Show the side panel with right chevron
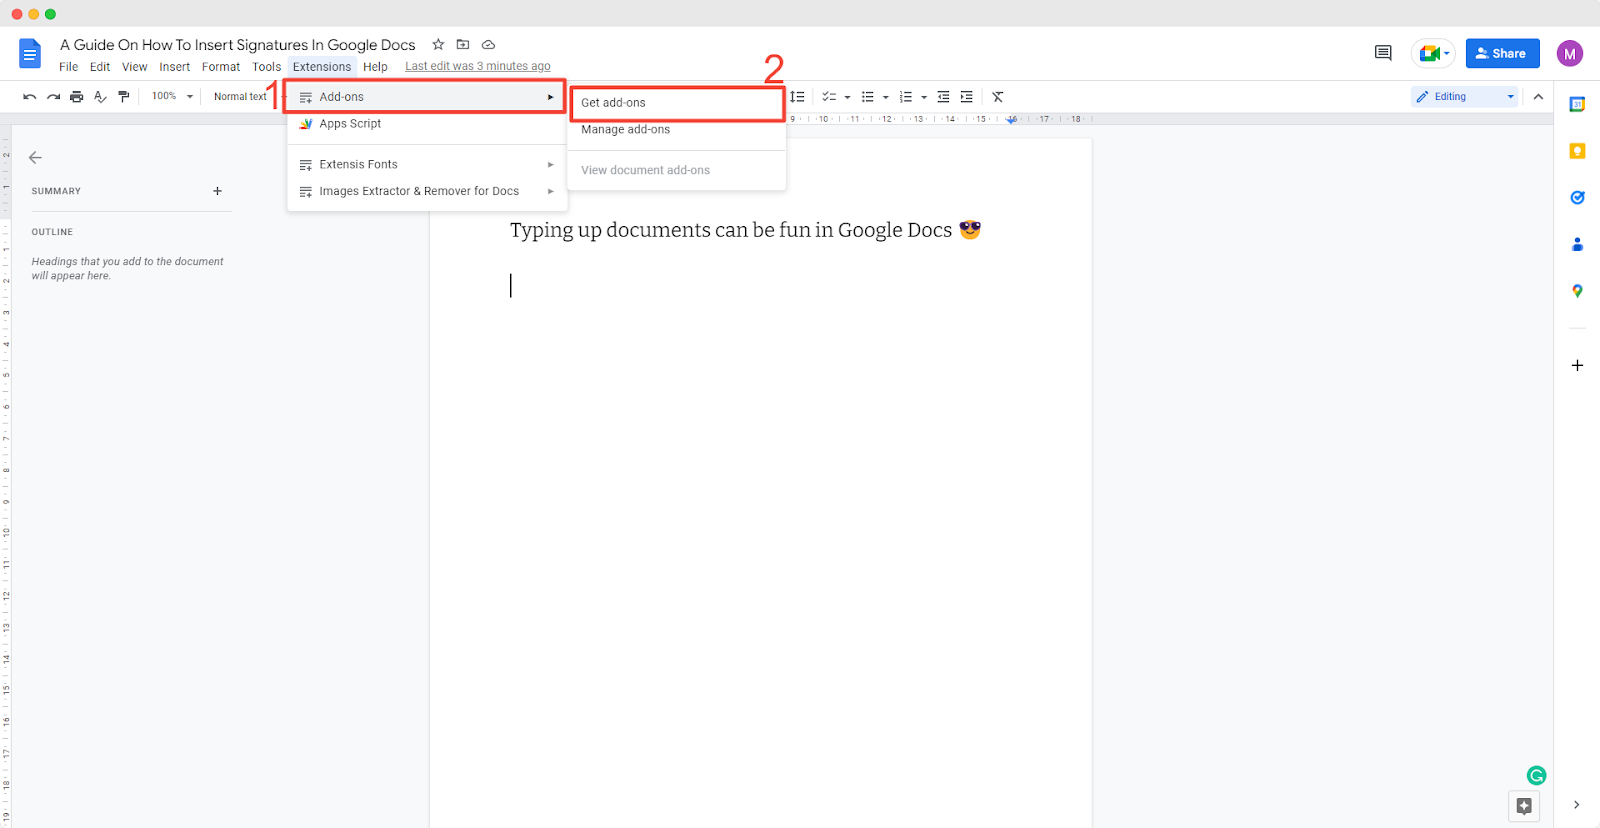Screen dimensions: 1600x828 click(x=1576, y=805)
